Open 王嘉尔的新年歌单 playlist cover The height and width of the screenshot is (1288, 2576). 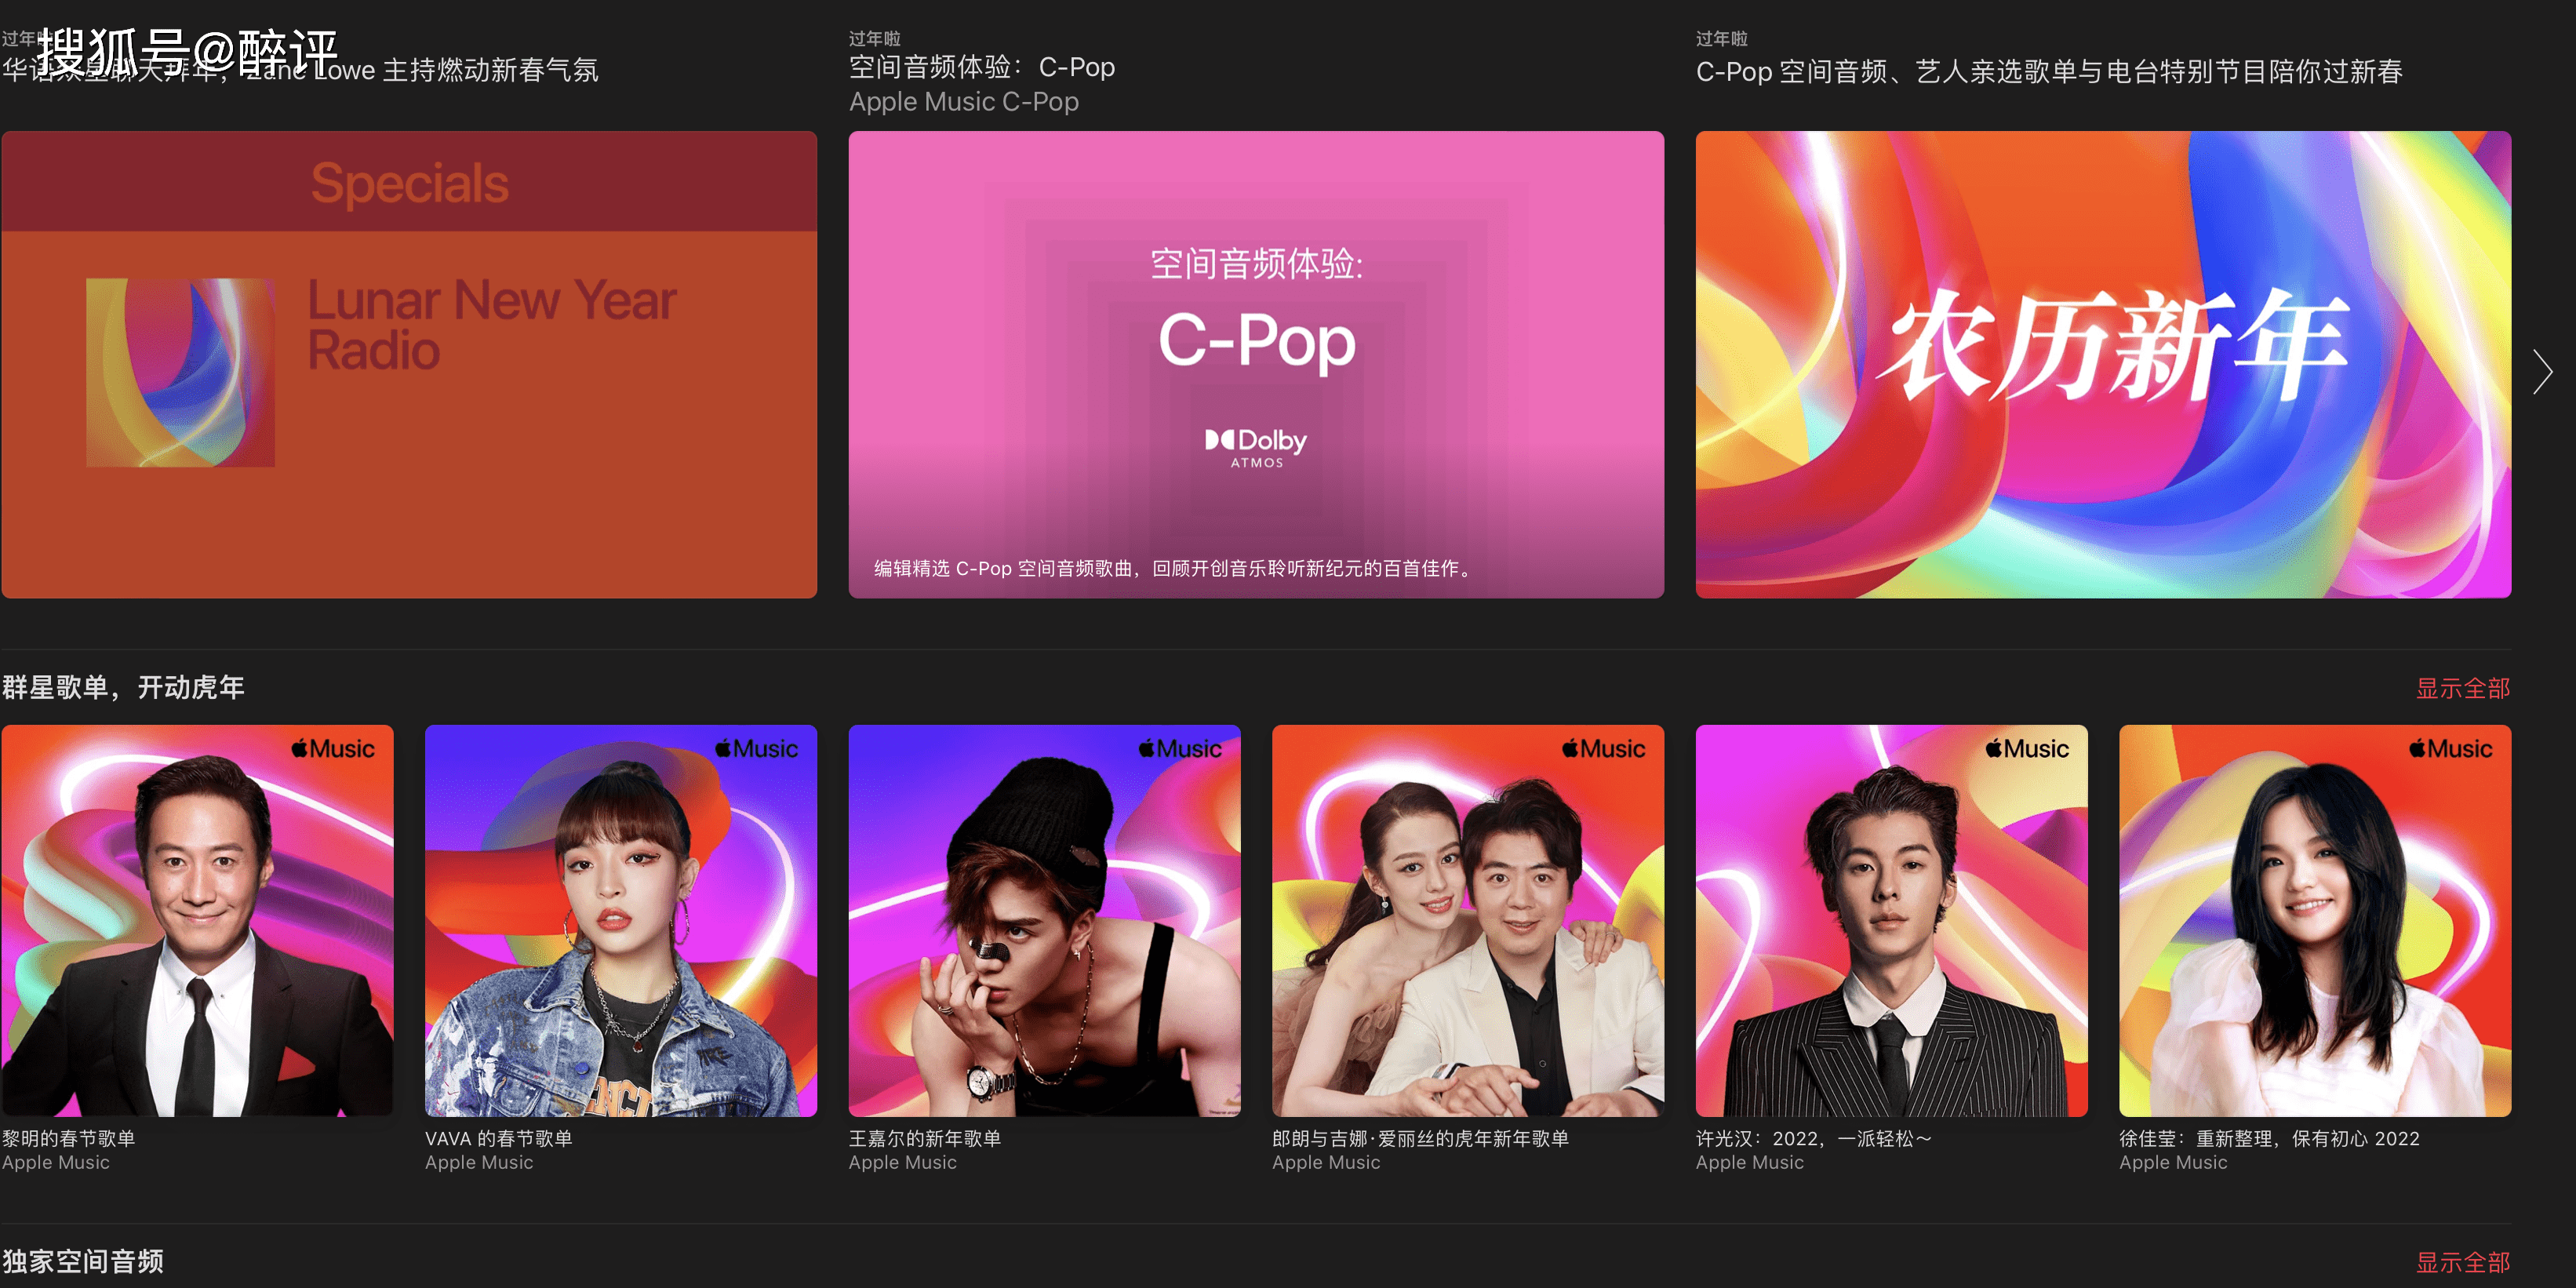(1044, 920)
